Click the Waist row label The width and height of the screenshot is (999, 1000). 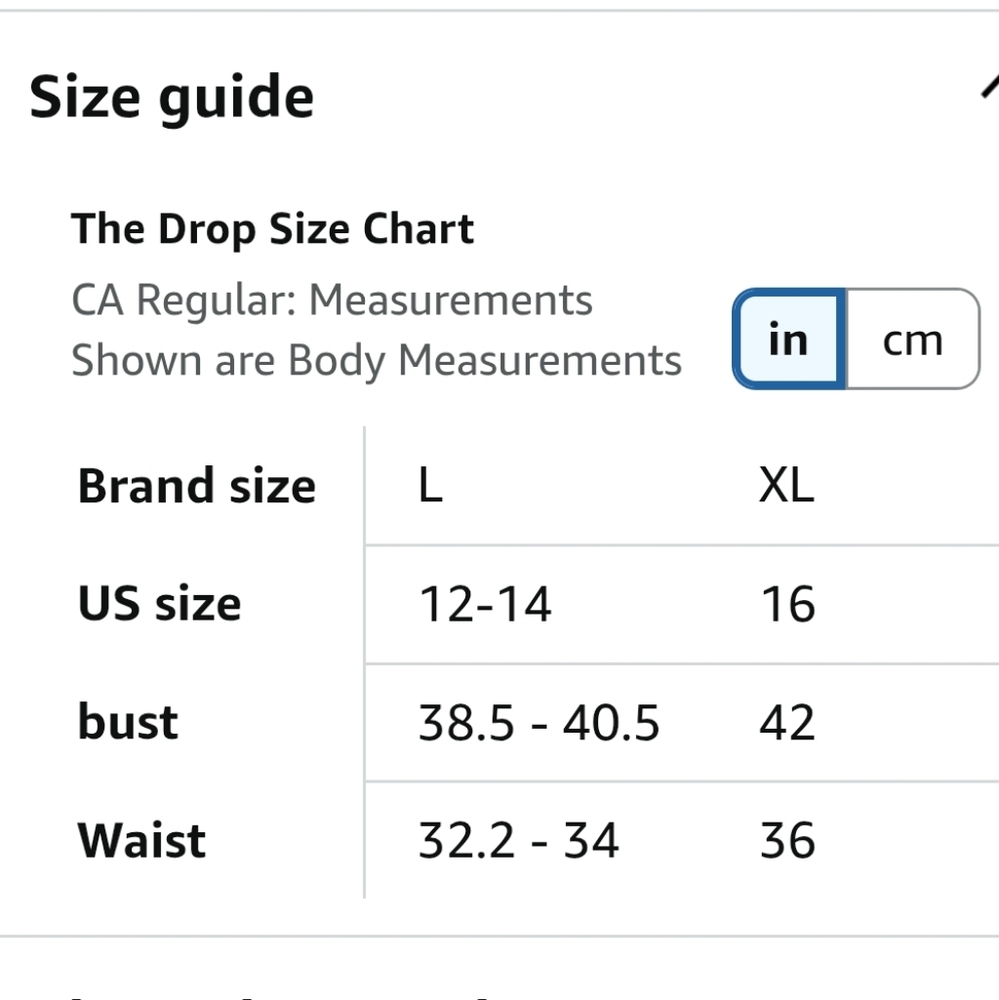142,841
